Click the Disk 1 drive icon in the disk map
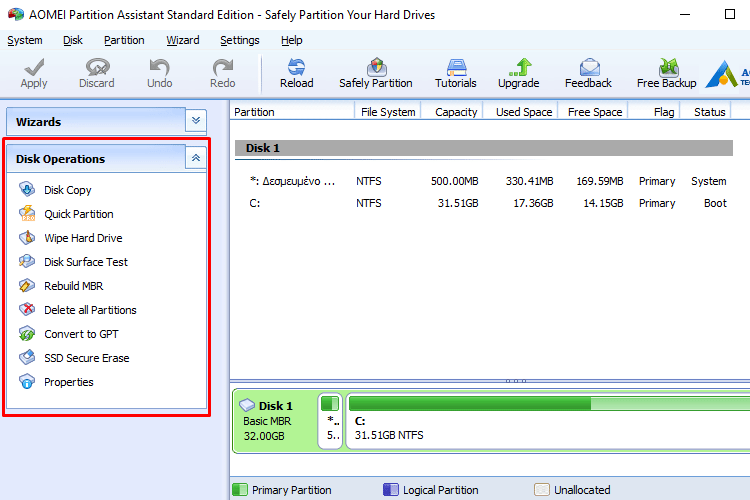This screenshot has width=750, height=500. (247, 405)
